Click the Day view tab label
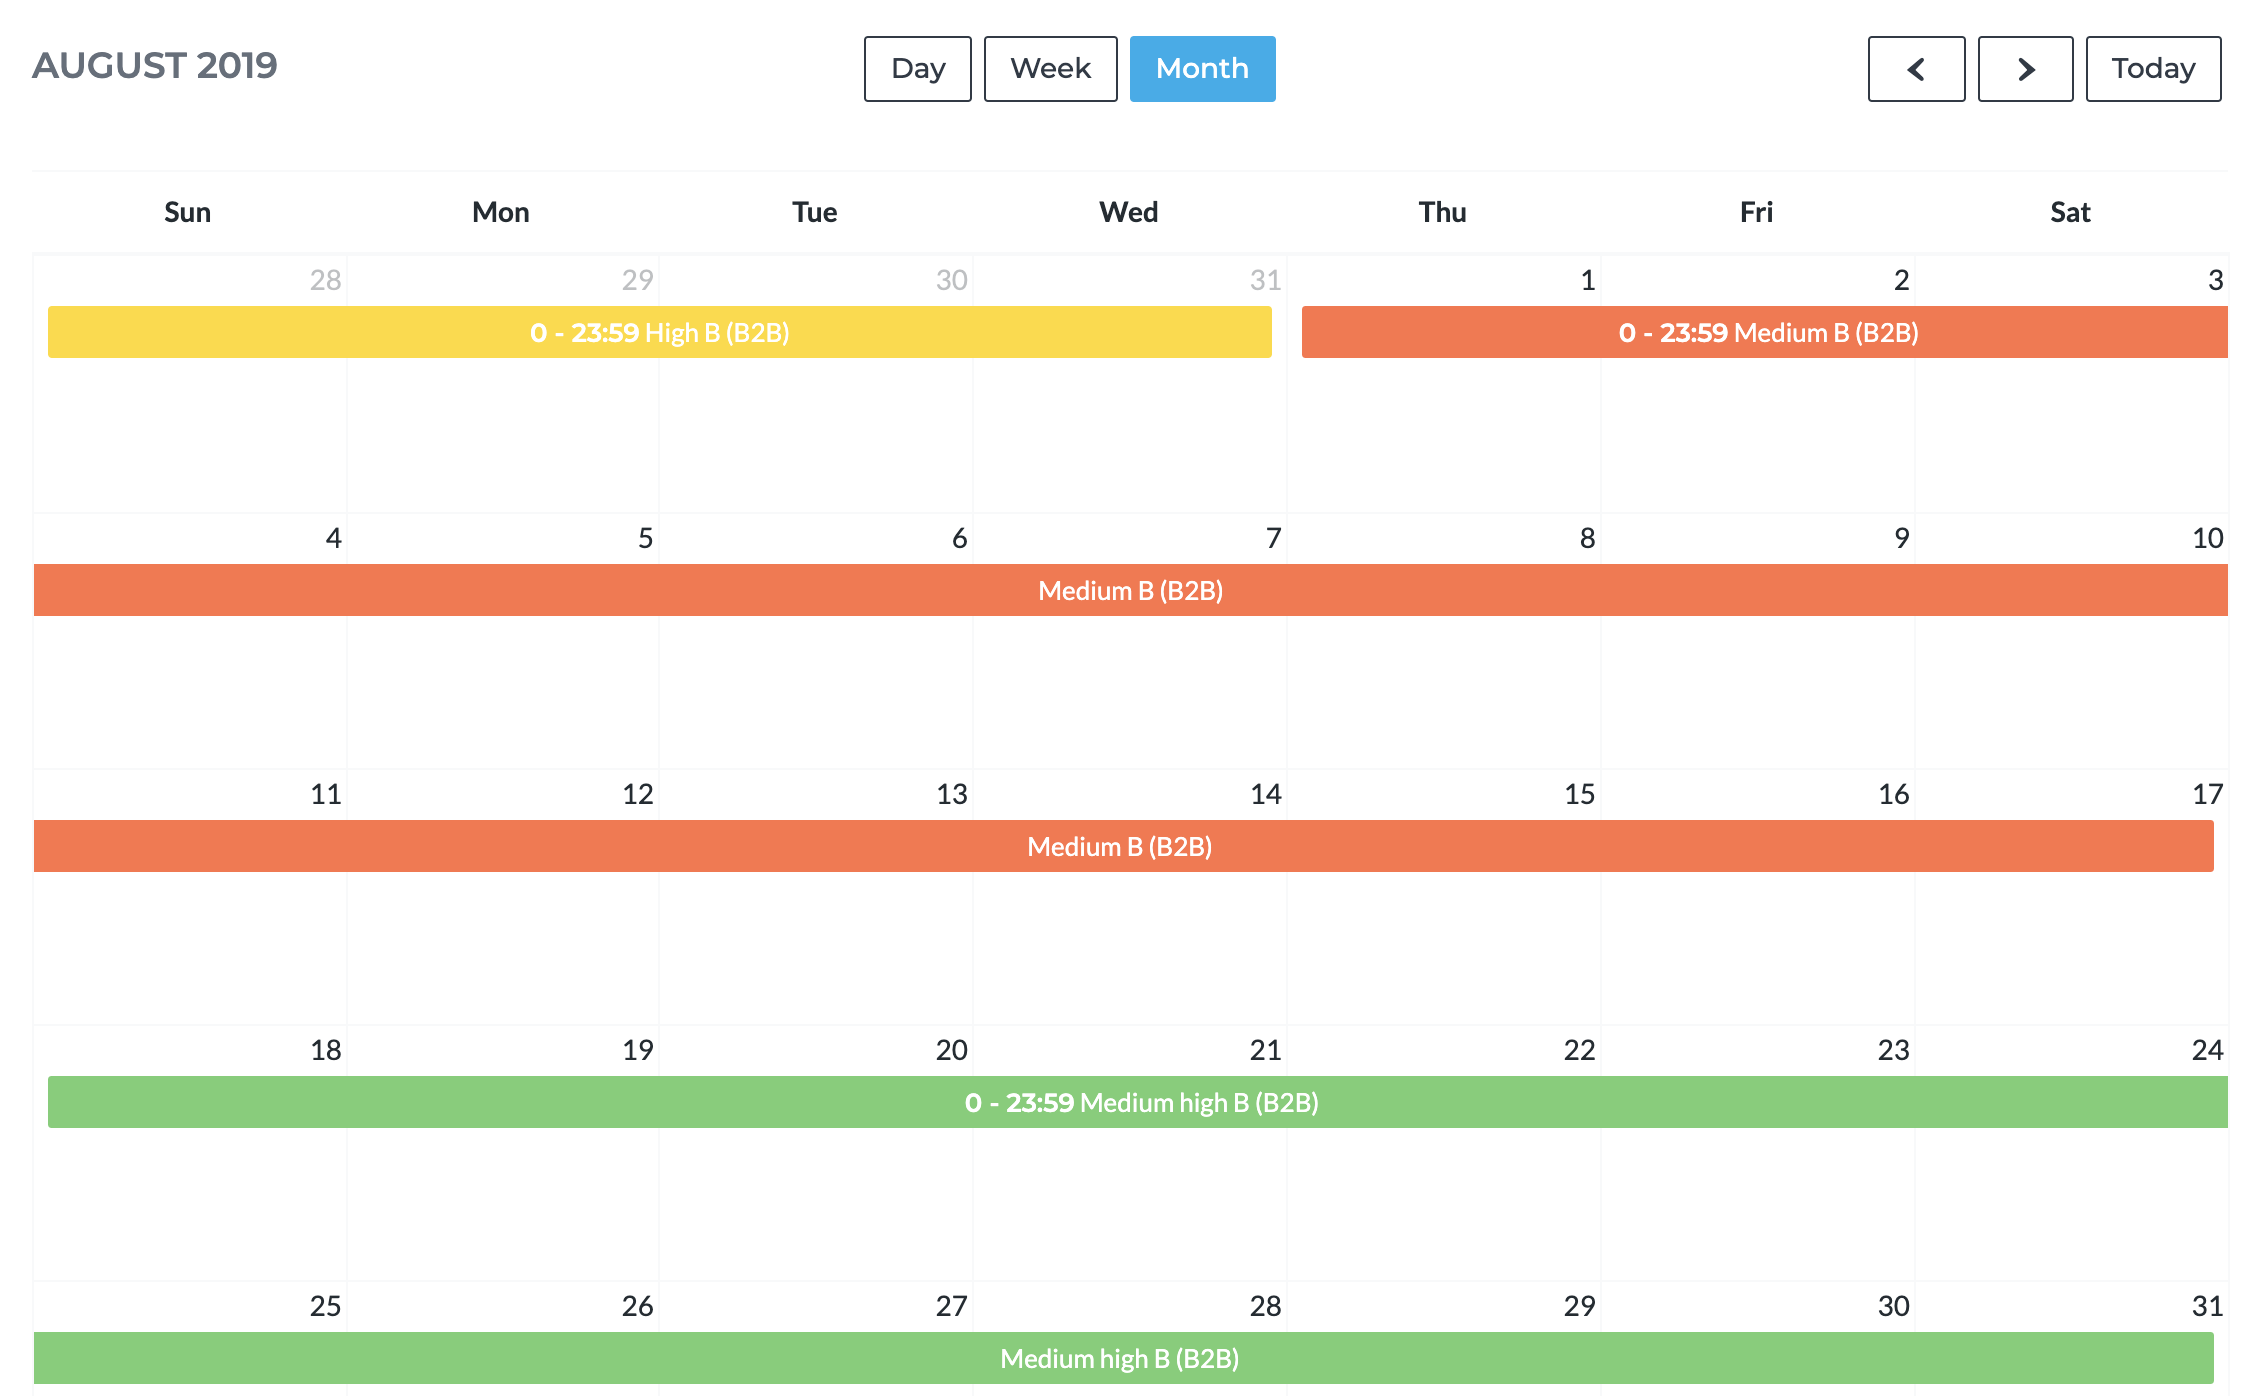Viewport: 2250px width, 1396px height. pos(918,68)
